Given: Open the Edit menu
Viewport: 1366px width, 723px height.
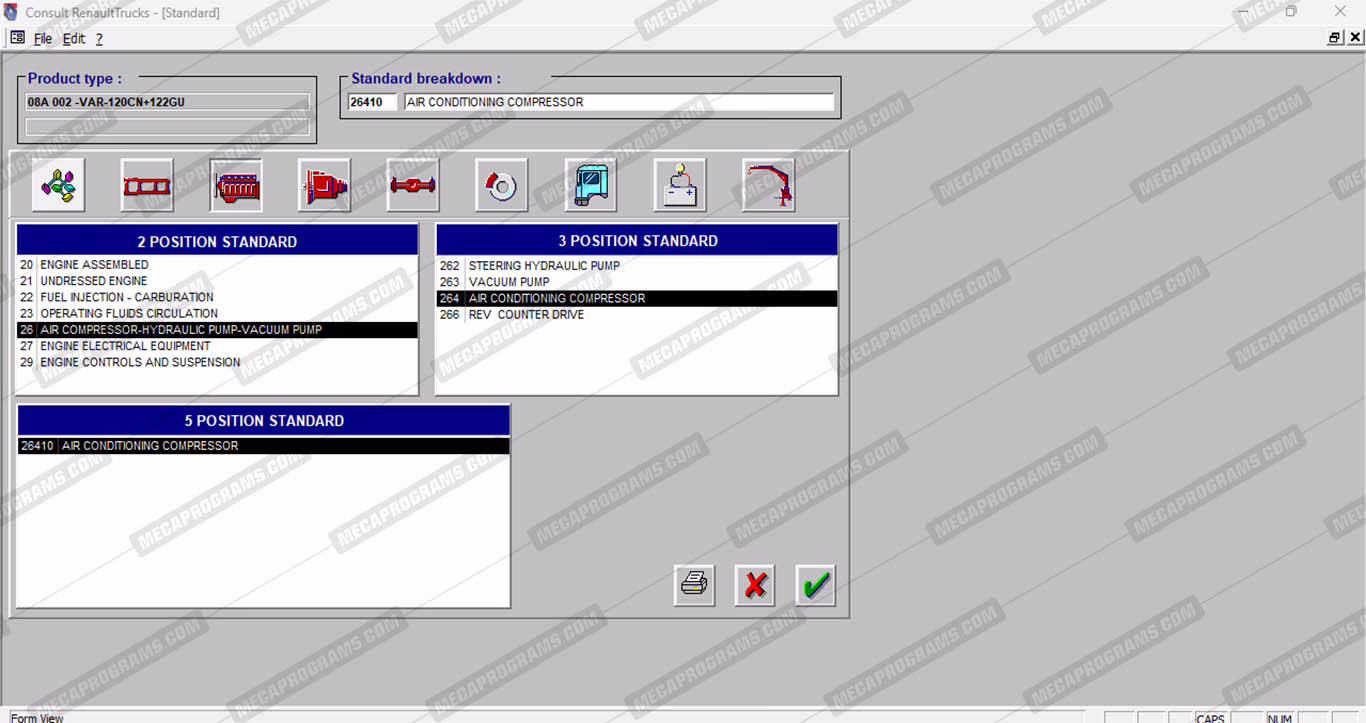Looking at the screenshot, I should (74, 39).
